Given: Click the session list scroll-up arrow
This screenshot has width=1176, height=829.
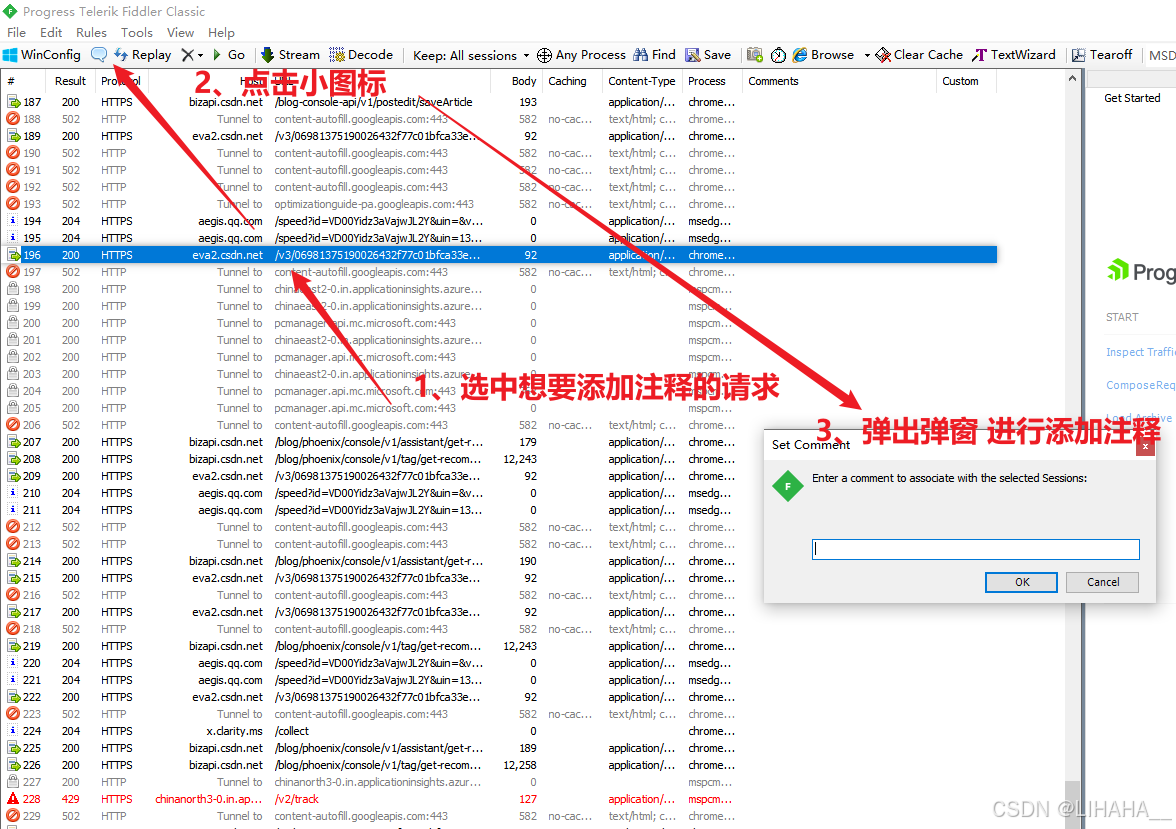Looking at the screenshot, I should coord(1072,78).
